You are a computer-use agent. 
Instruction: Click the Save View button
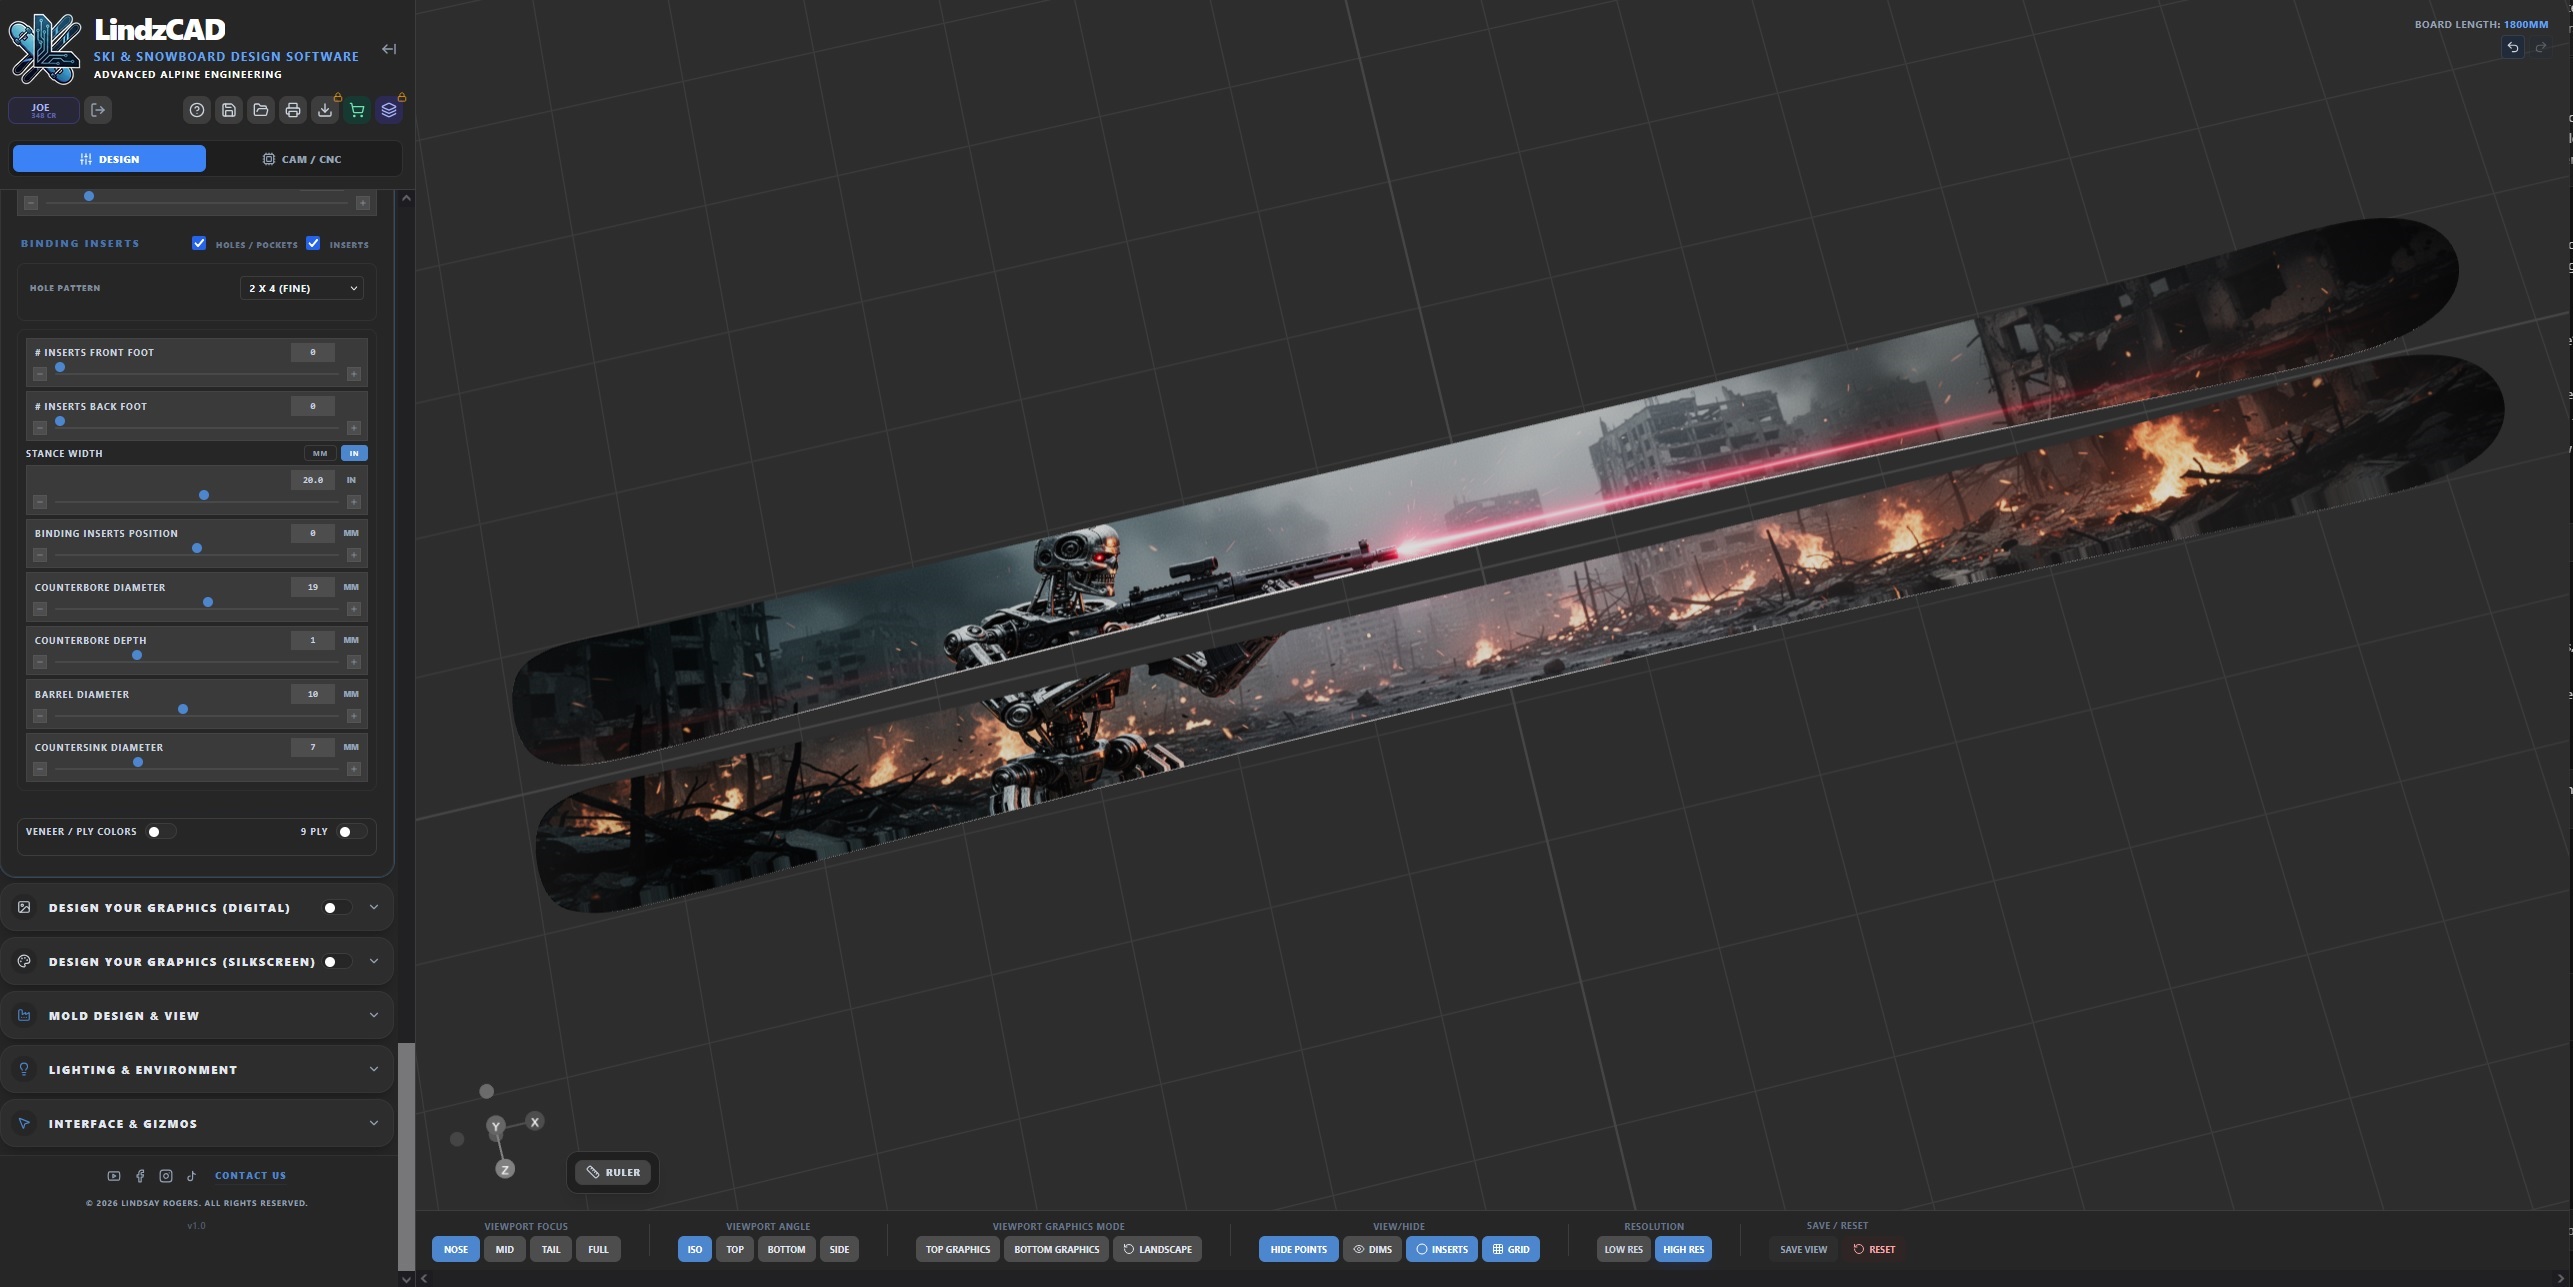[1803, 1249]
